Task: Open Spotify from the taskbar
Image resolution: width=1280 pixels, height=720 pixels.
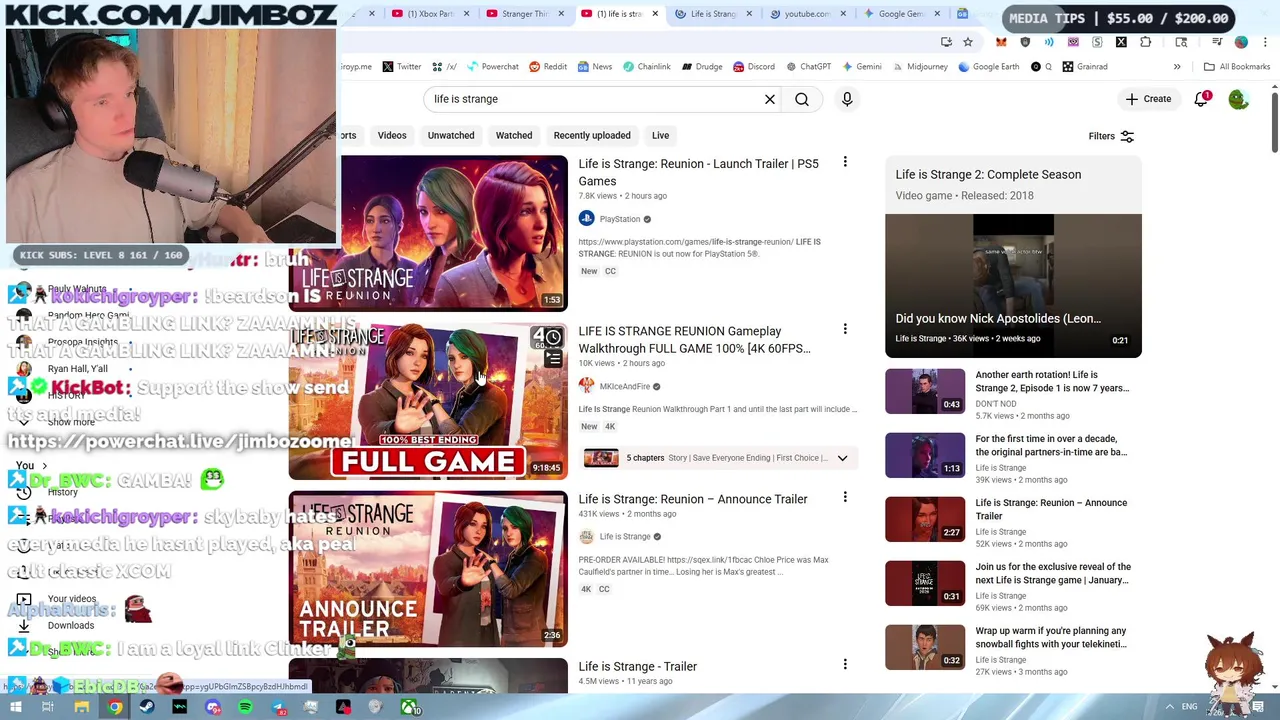Action: pos(245,707)
